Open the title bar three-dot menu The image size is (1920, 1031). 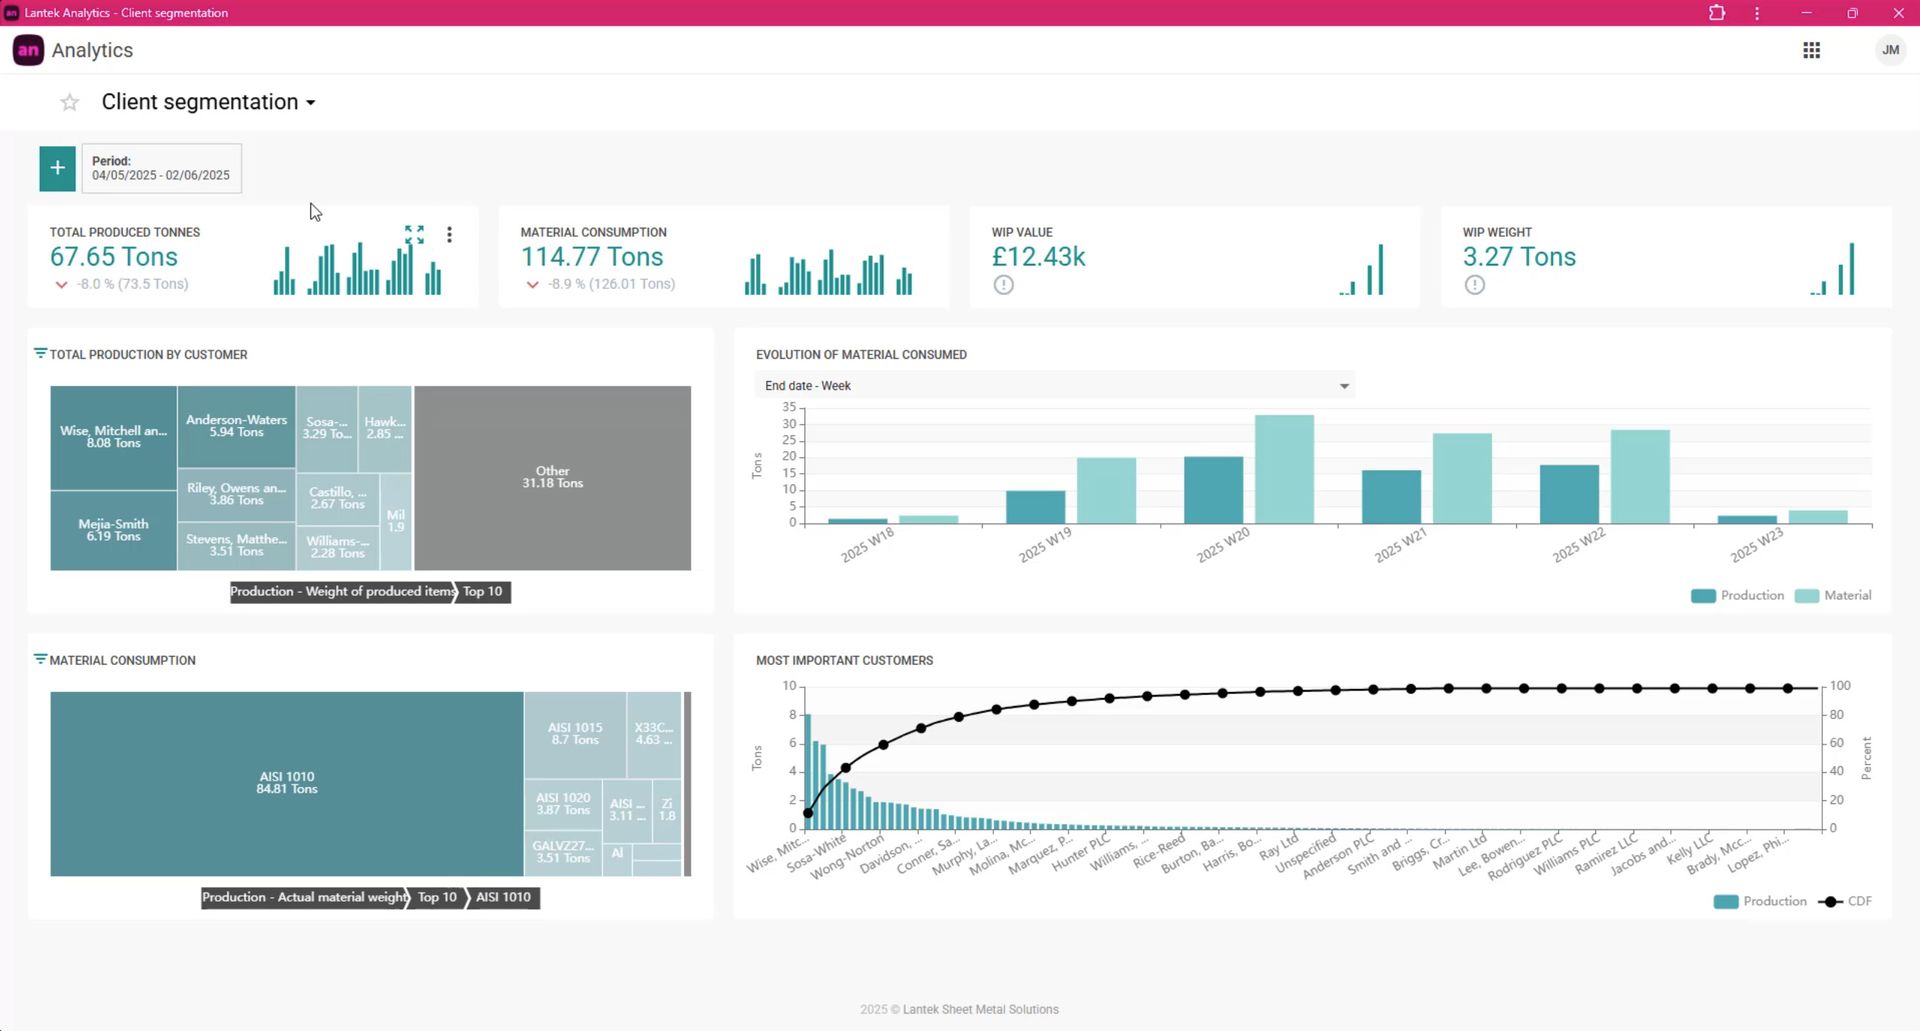(1757, 13)
